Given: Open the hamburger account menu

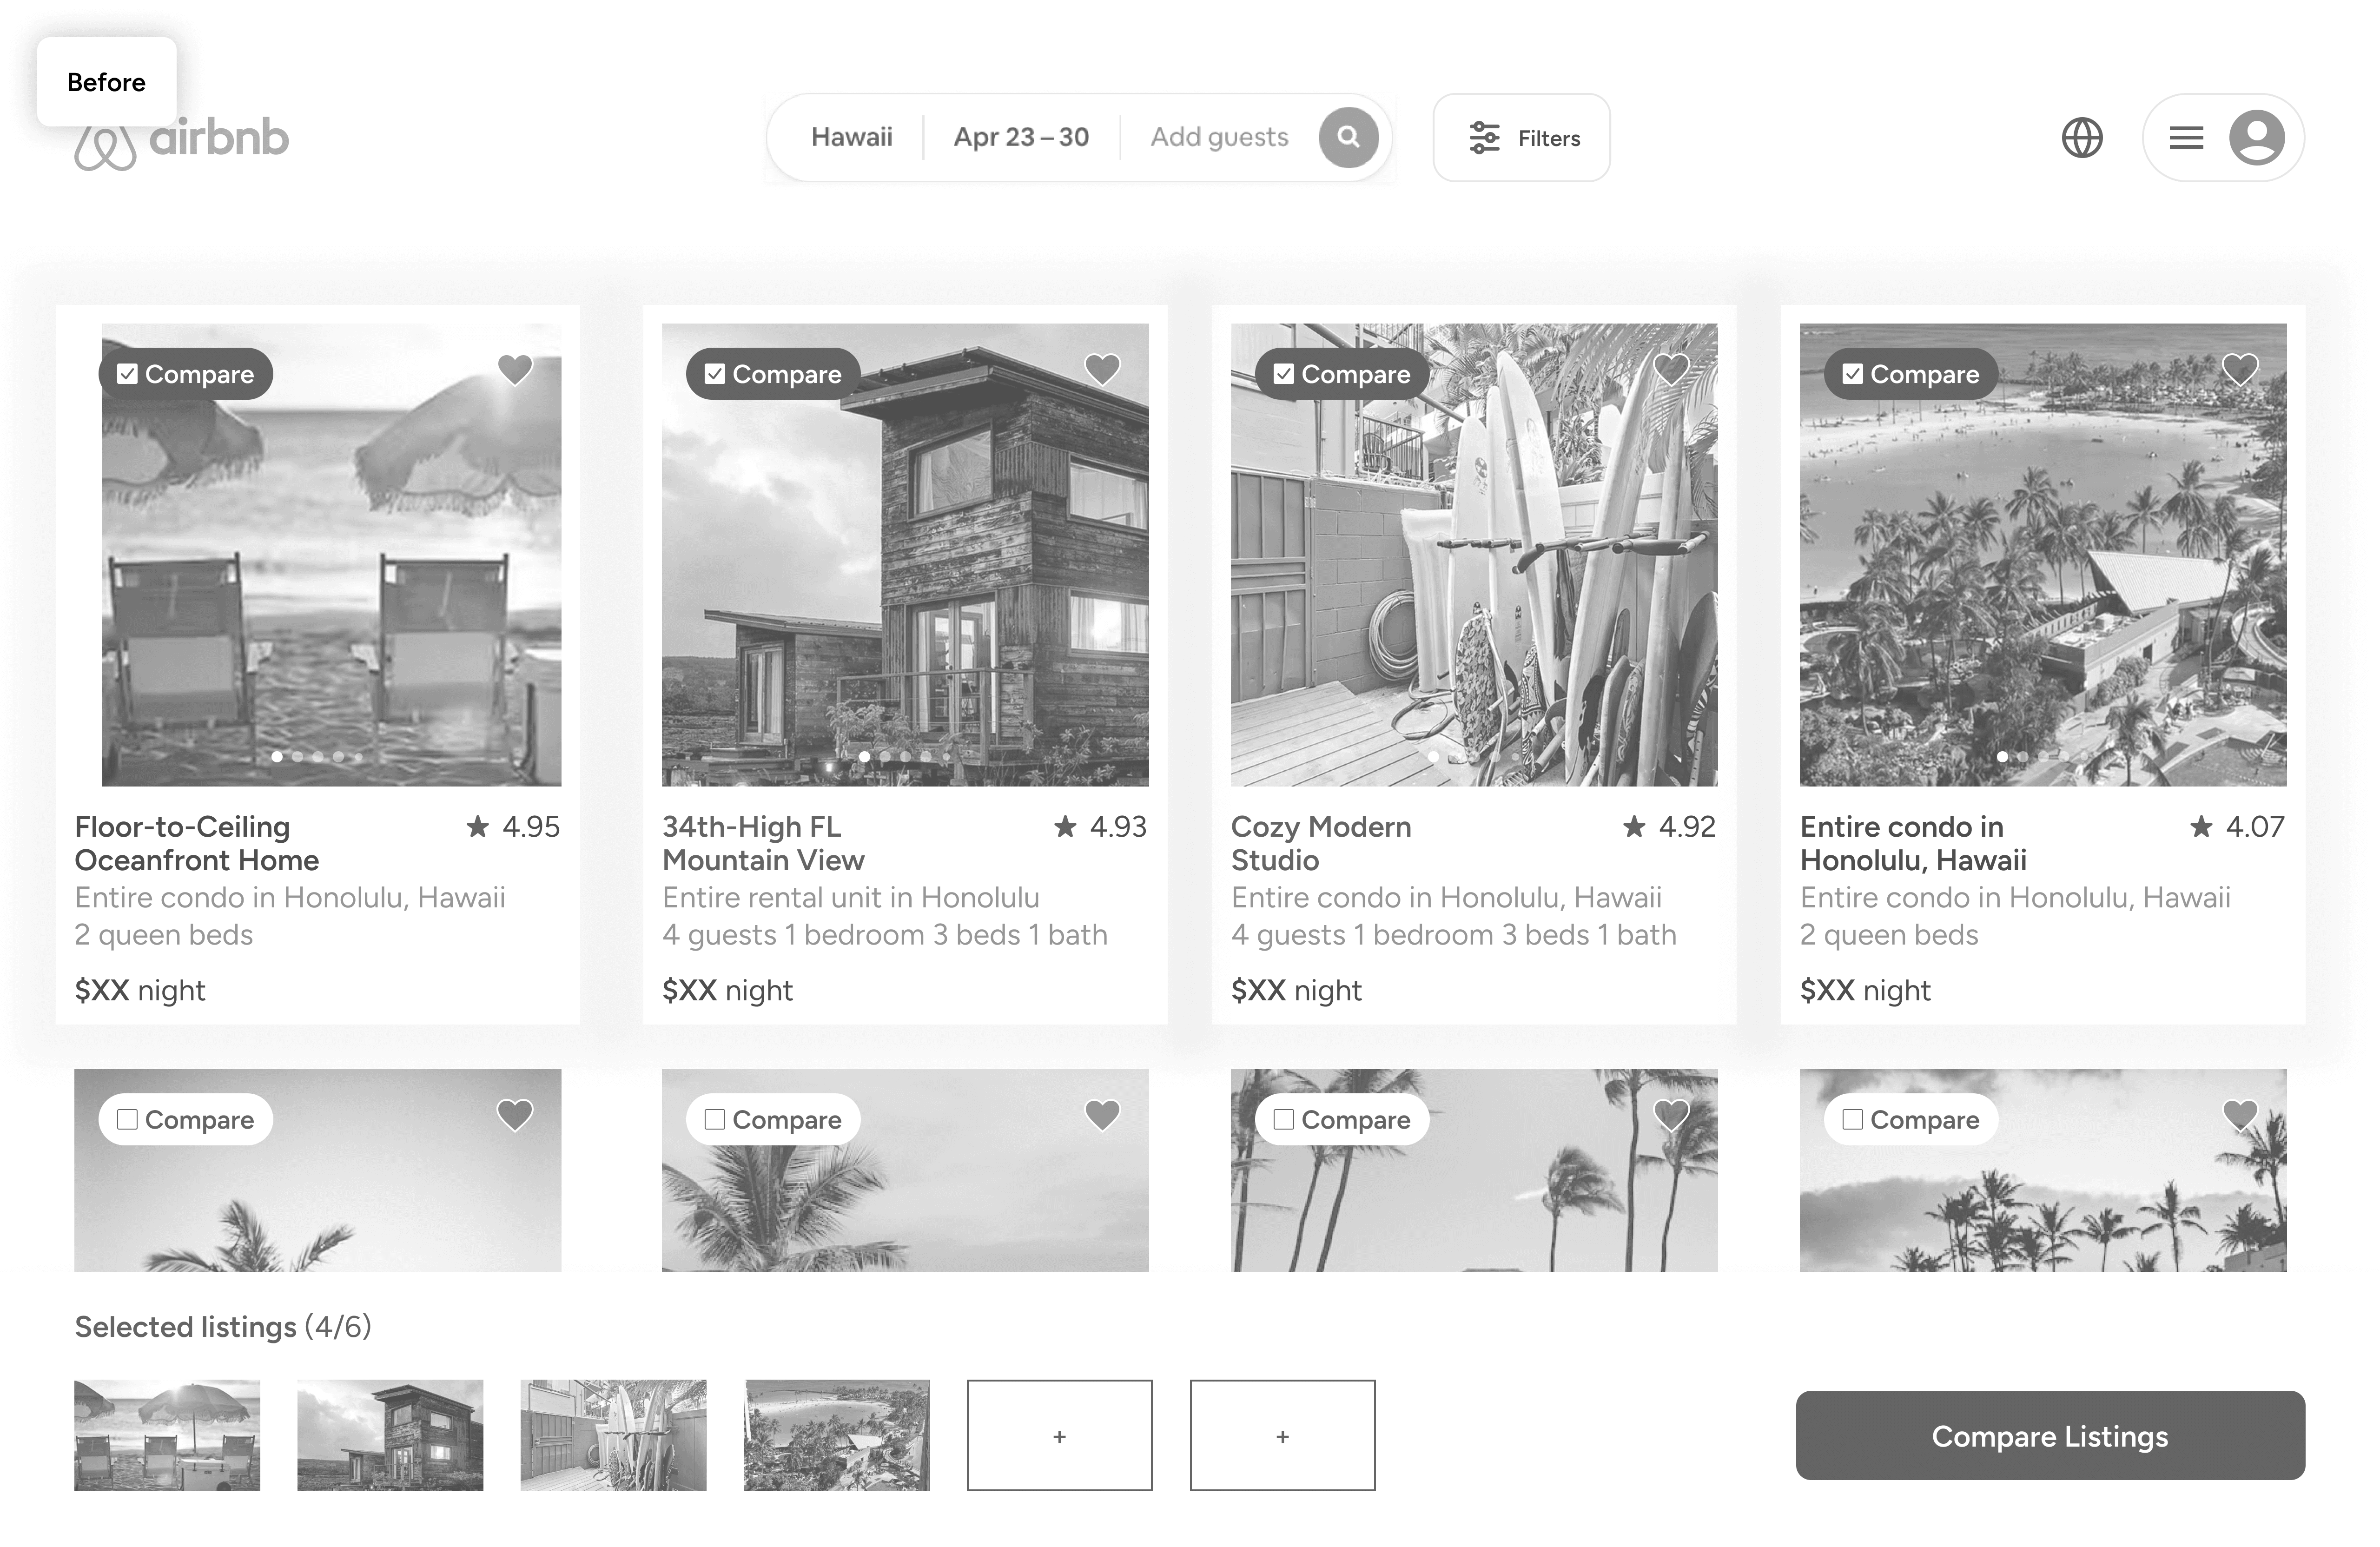Looking at the screenshot, I should [2186, 137].
